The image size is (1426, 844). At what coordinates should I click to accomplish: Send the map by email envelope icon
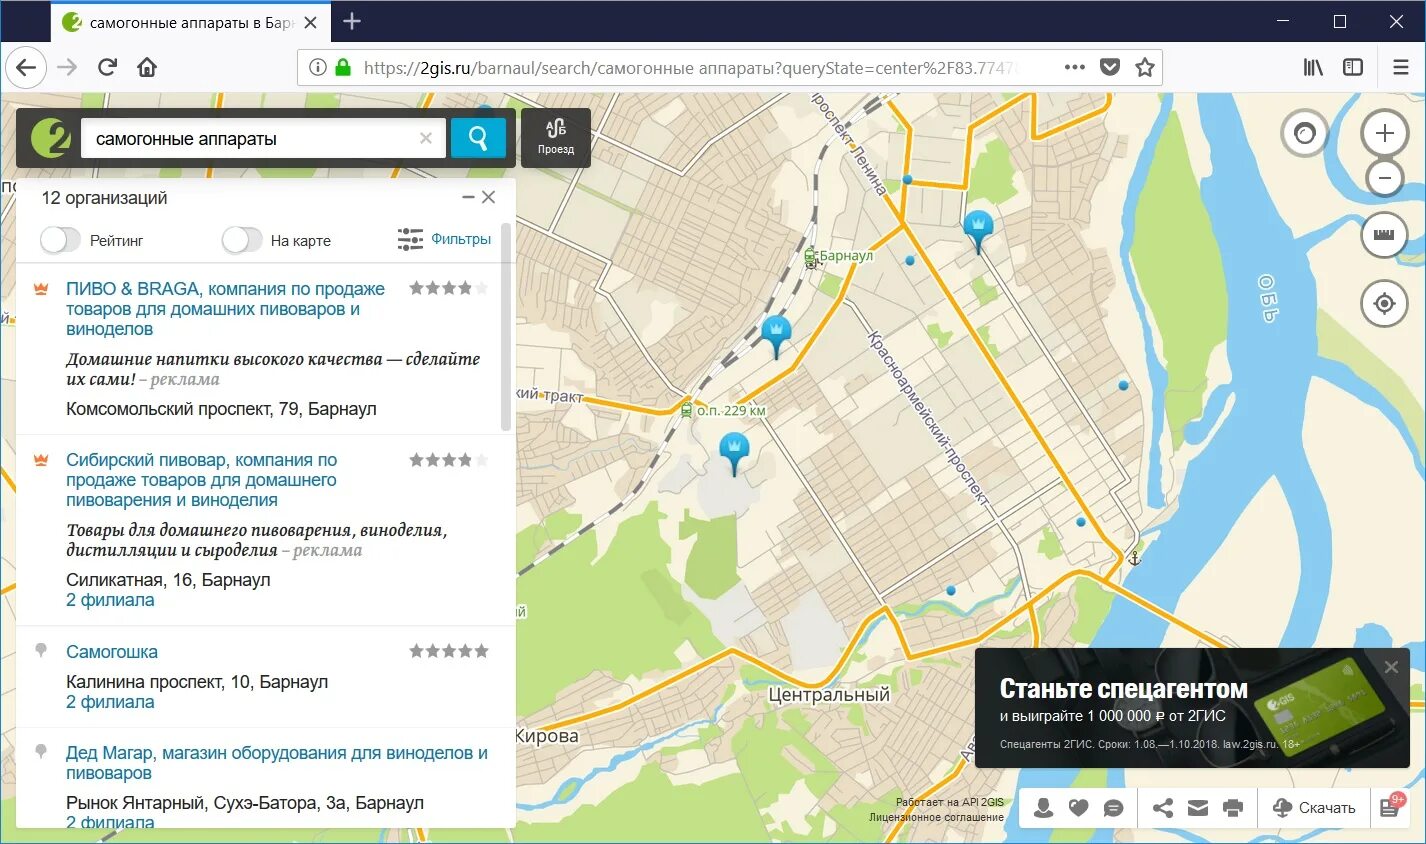tap(1198, 808)
